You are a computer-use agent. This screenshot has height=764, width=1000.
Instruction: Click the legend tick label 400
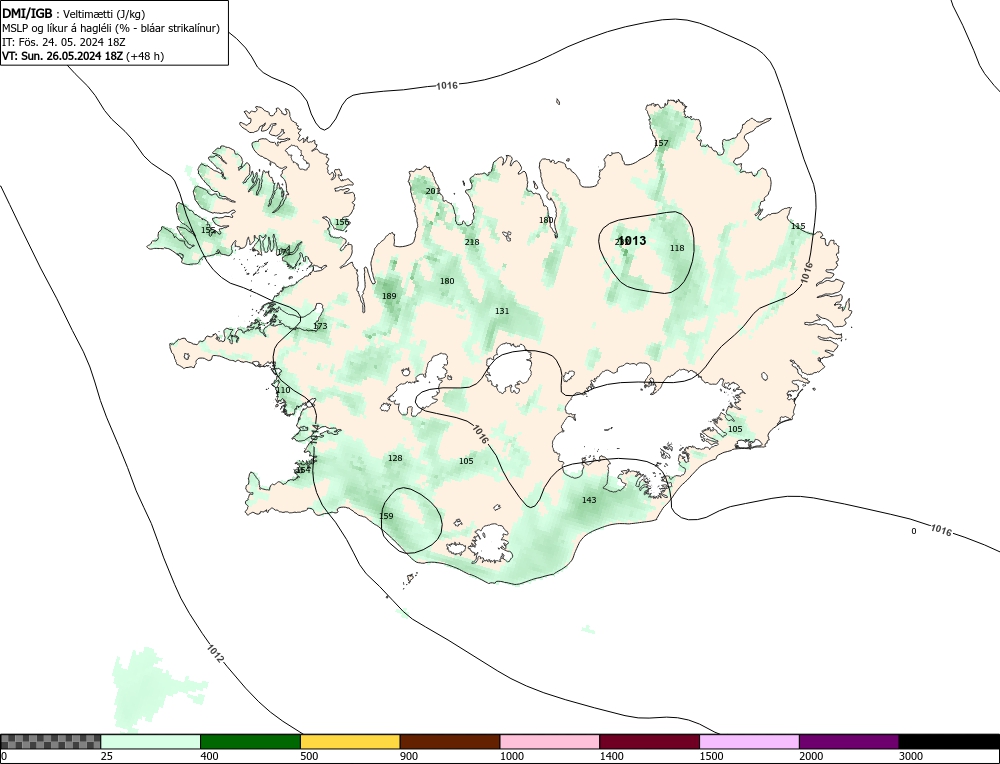coord(209,756)
